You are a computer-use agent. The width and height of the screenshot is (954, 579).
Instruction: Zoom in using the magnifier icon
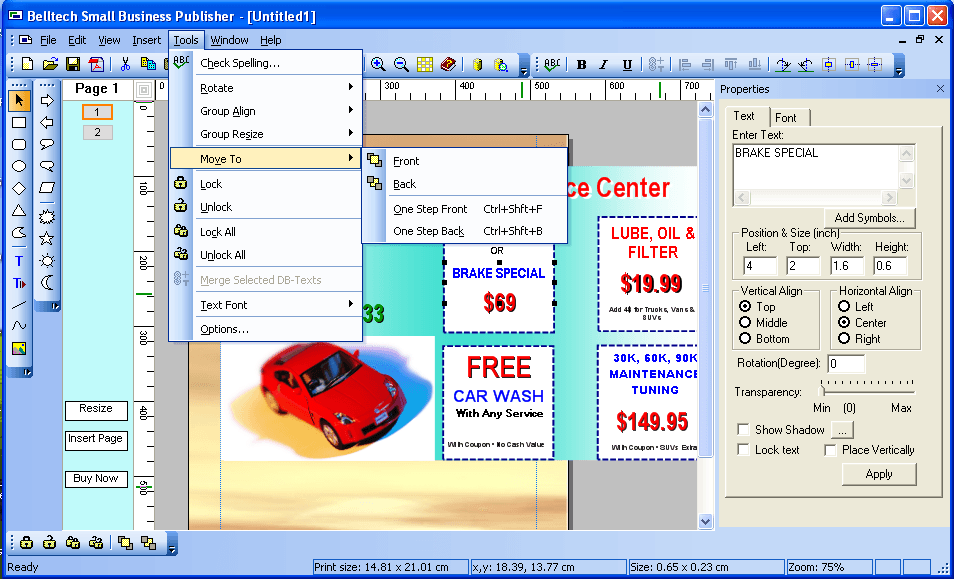(378, 64)
